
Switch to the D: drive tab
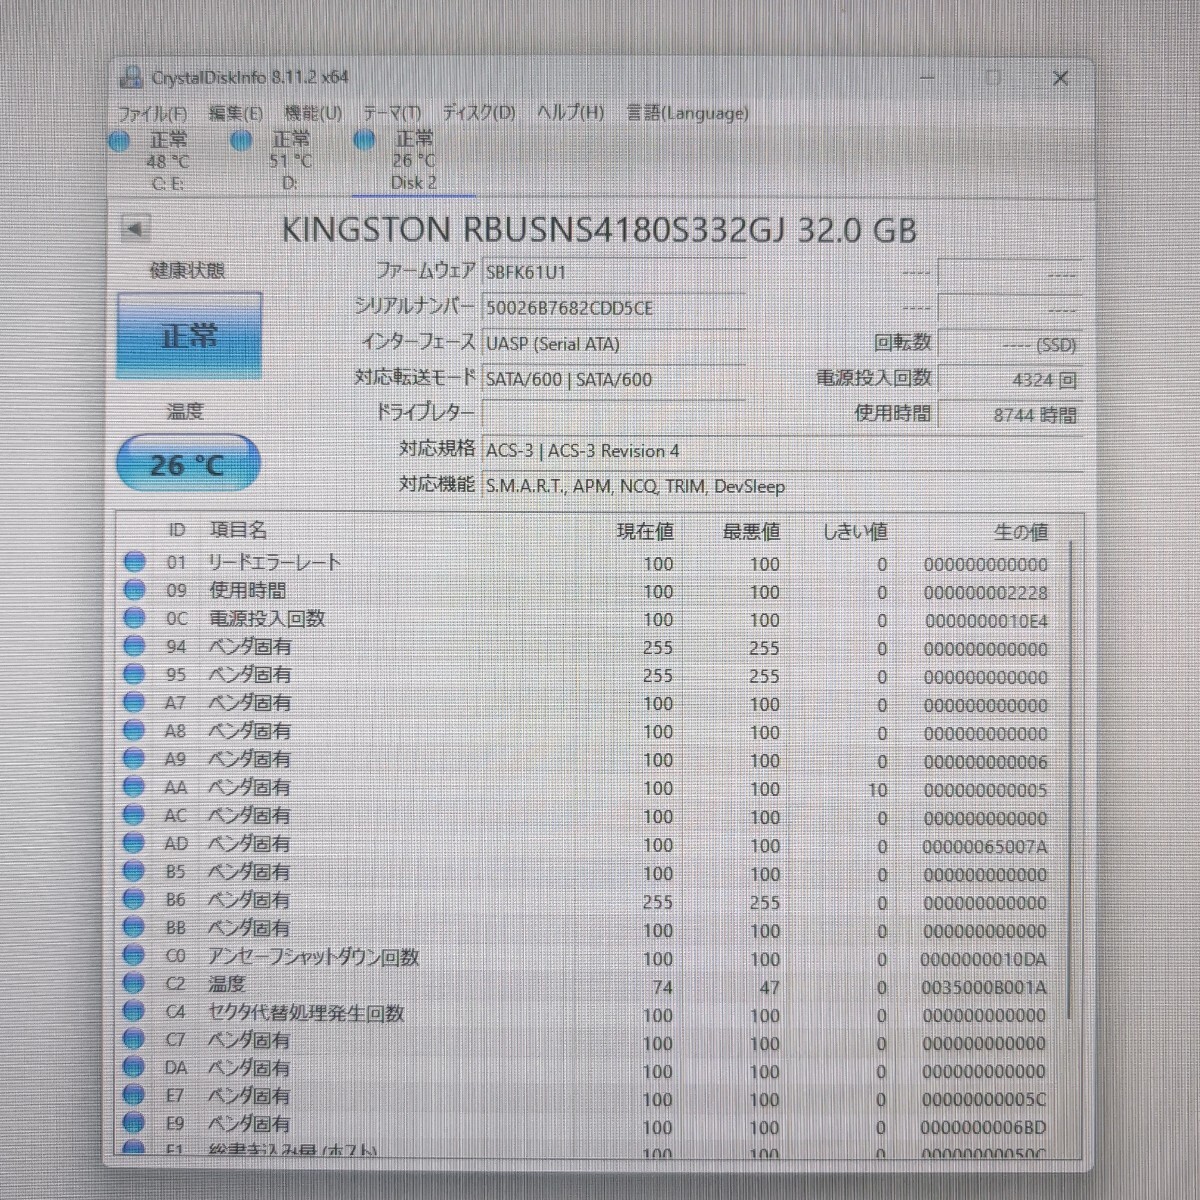click(290, 161)
